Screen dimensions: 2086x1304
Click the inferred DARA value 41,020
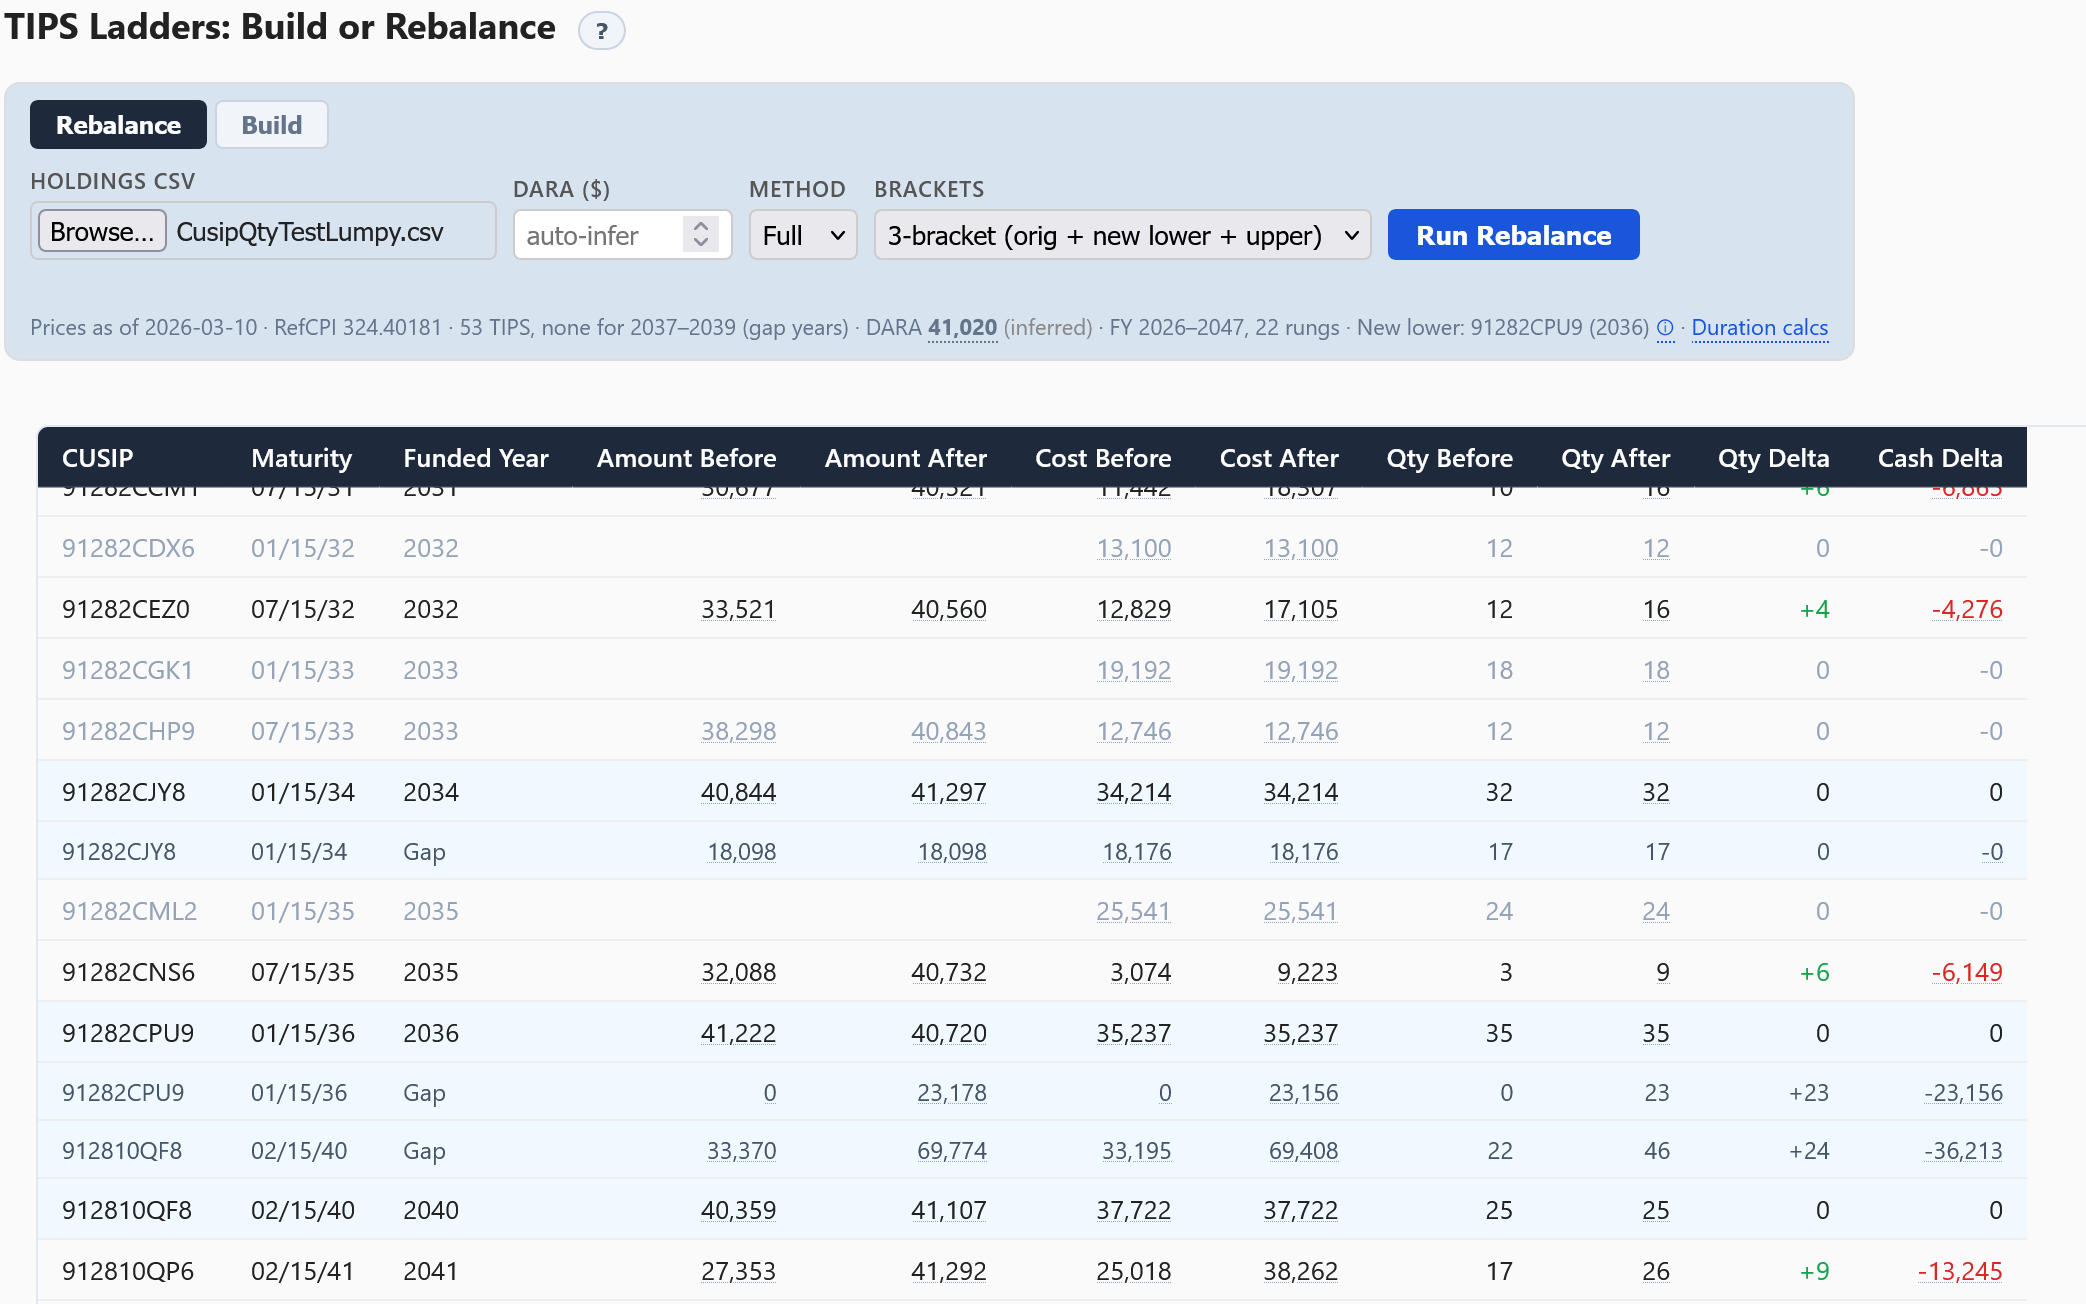tap(962, 328)
